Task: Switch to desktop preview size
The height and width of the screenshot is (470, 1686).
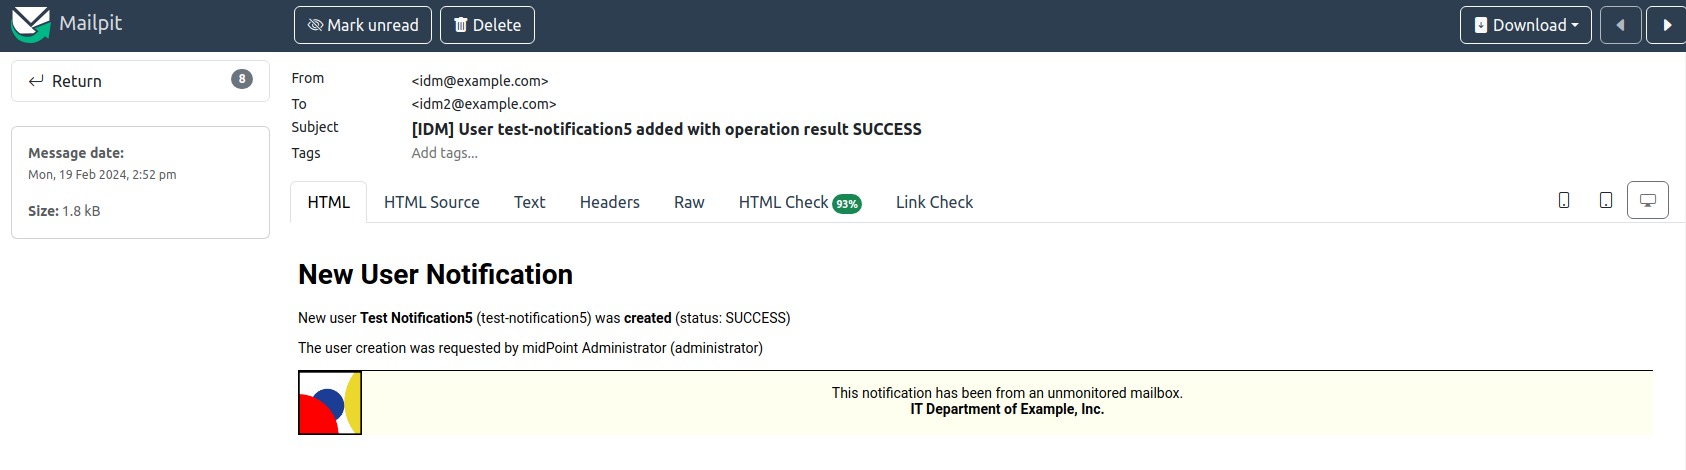Action: click(x=1648, y=200)
